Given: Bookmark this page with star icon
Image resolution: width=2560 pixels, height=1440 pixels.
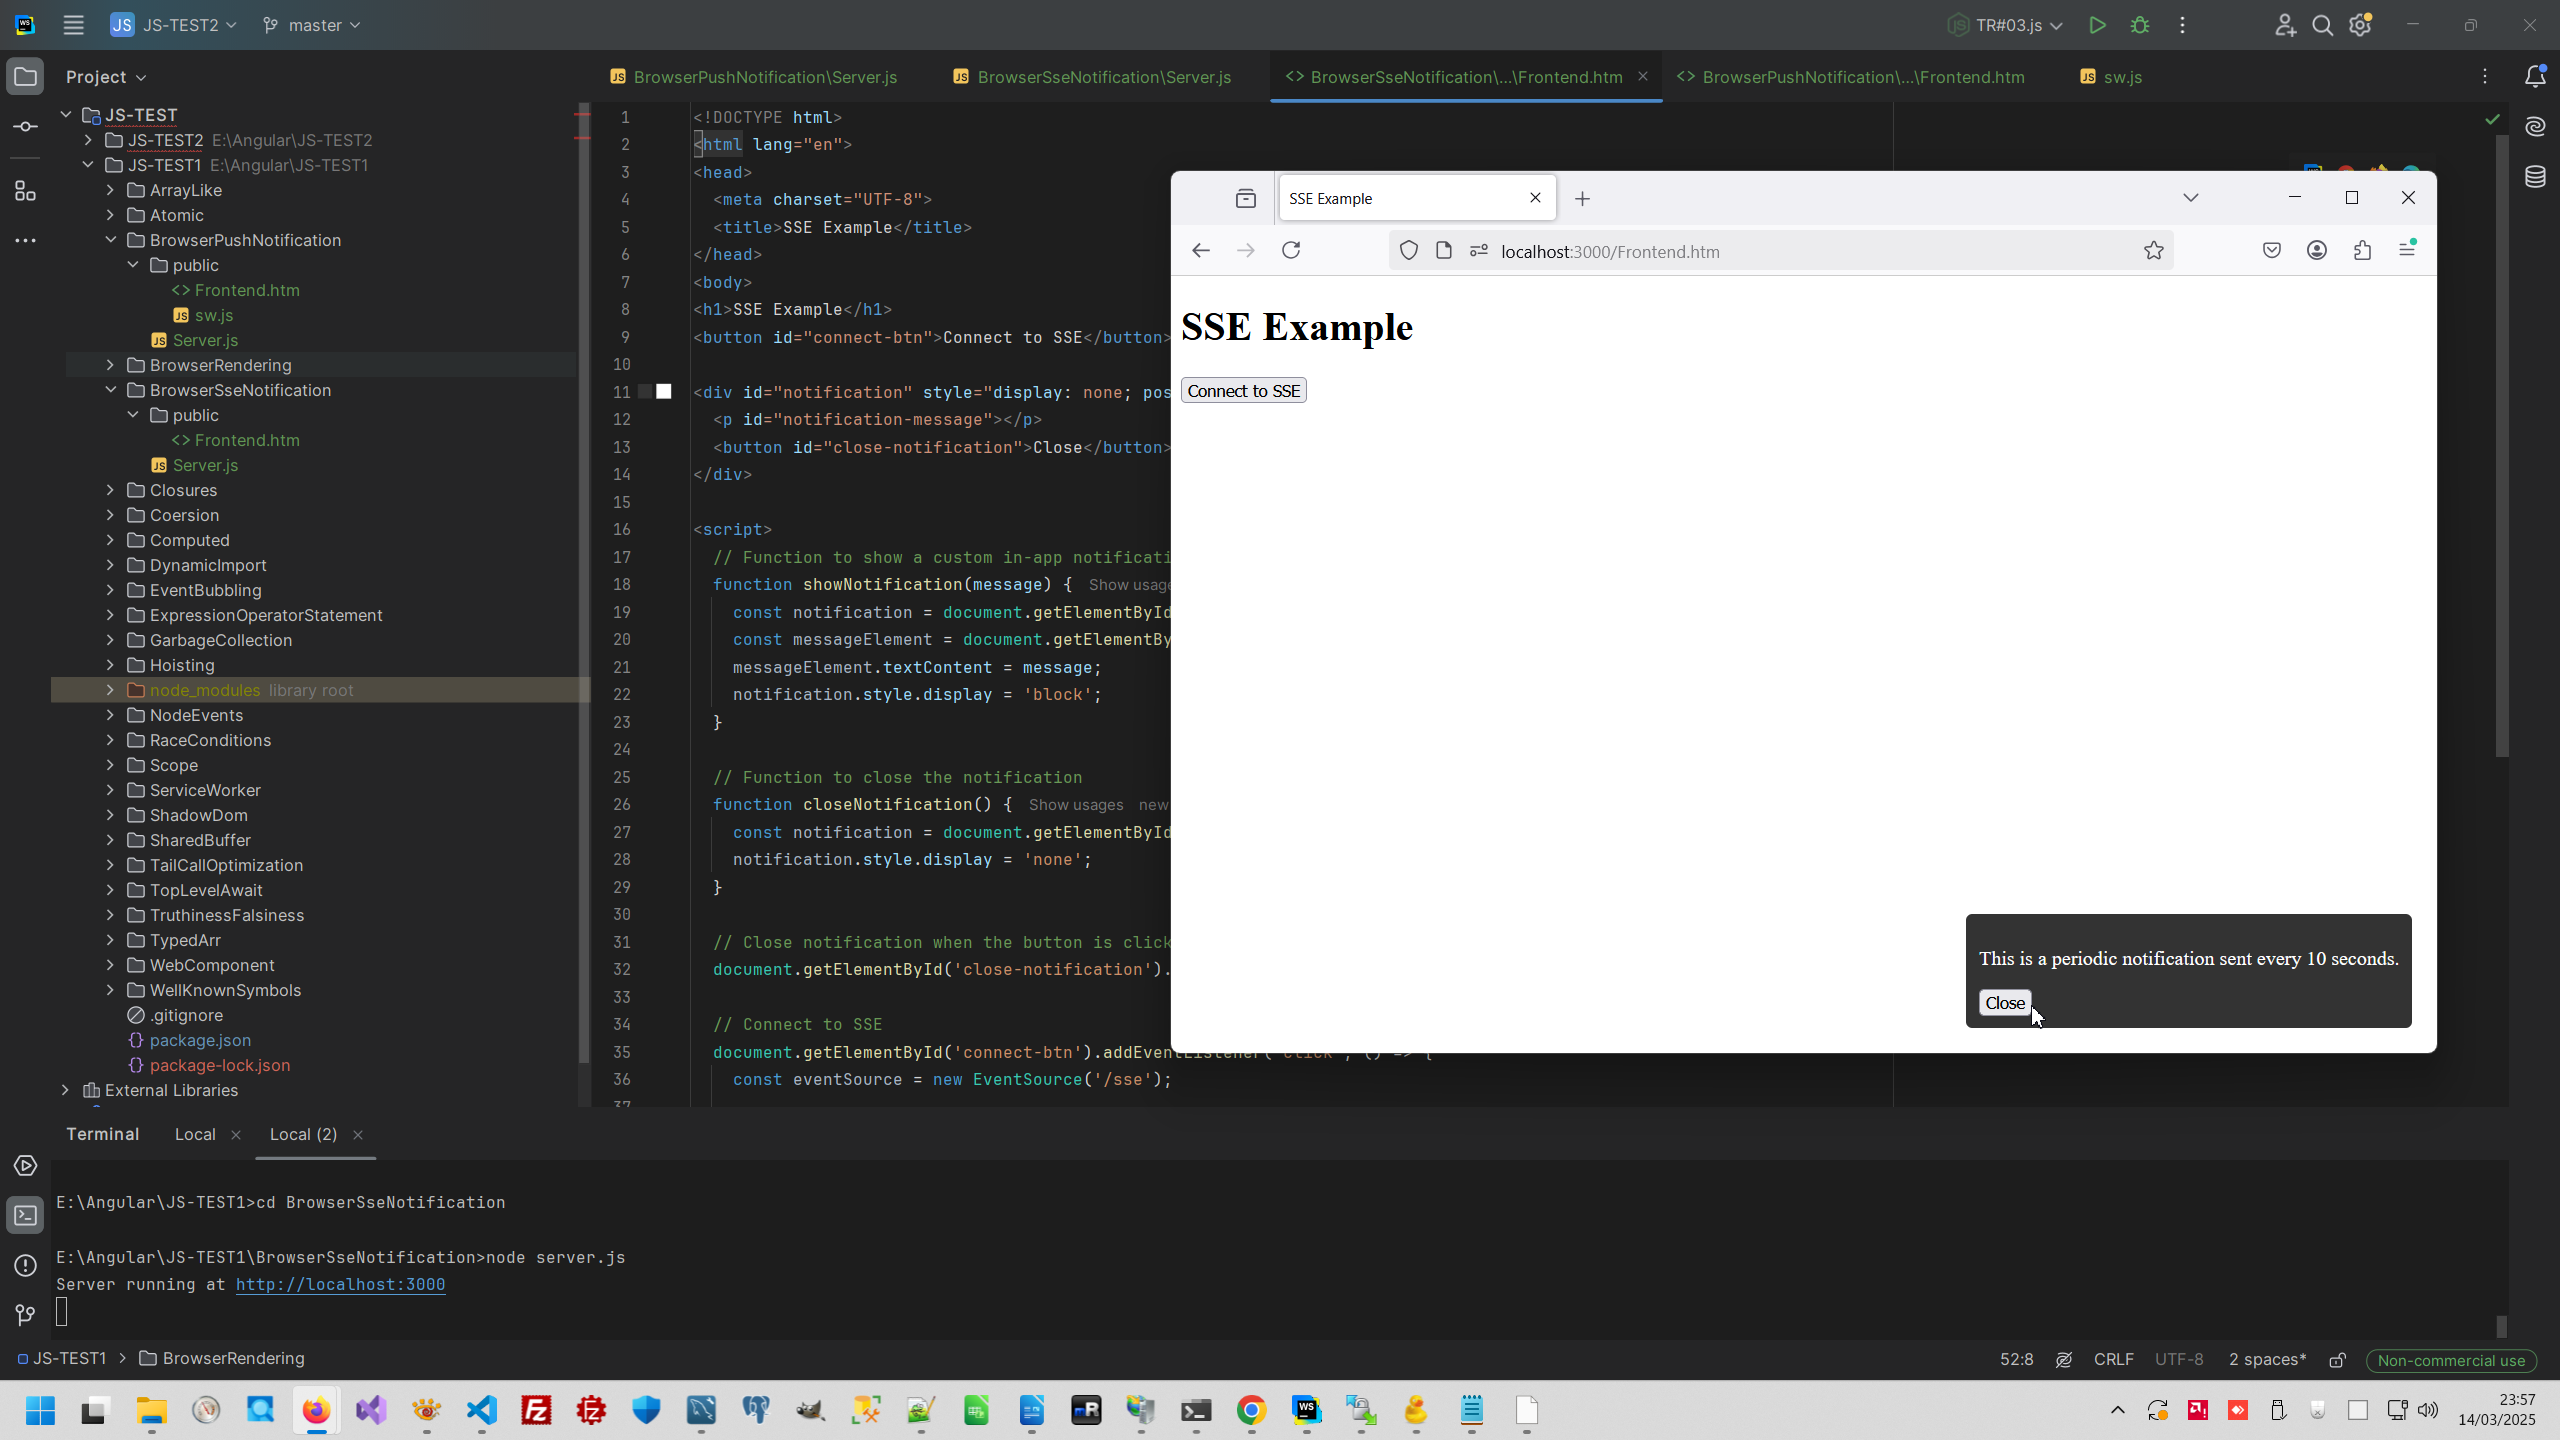Looking at the screenshot, I should point(2153,251).
